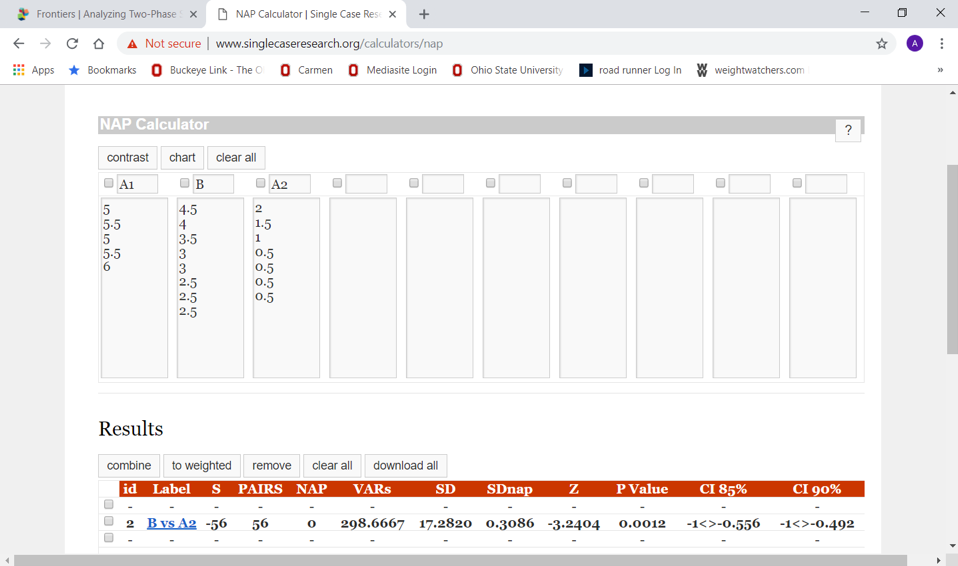
Task: Show more bookmarks with the chevron
Action: tap(940, 70)
